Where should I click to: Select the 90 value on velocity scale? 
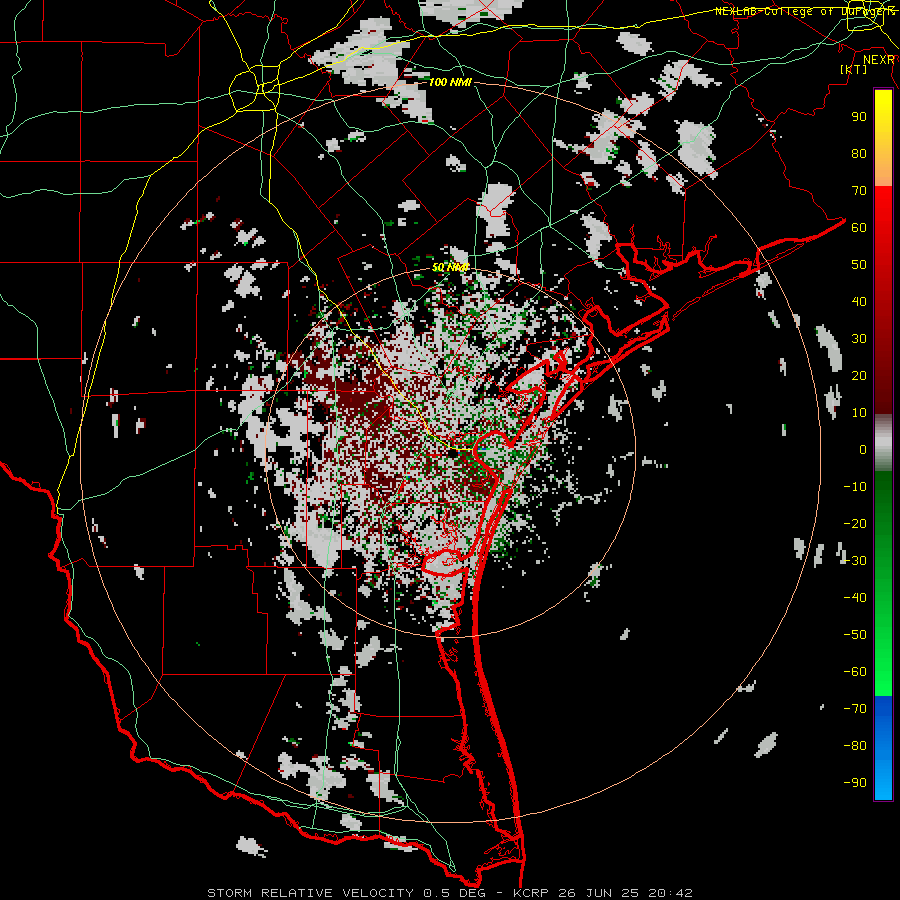point(859,117)
